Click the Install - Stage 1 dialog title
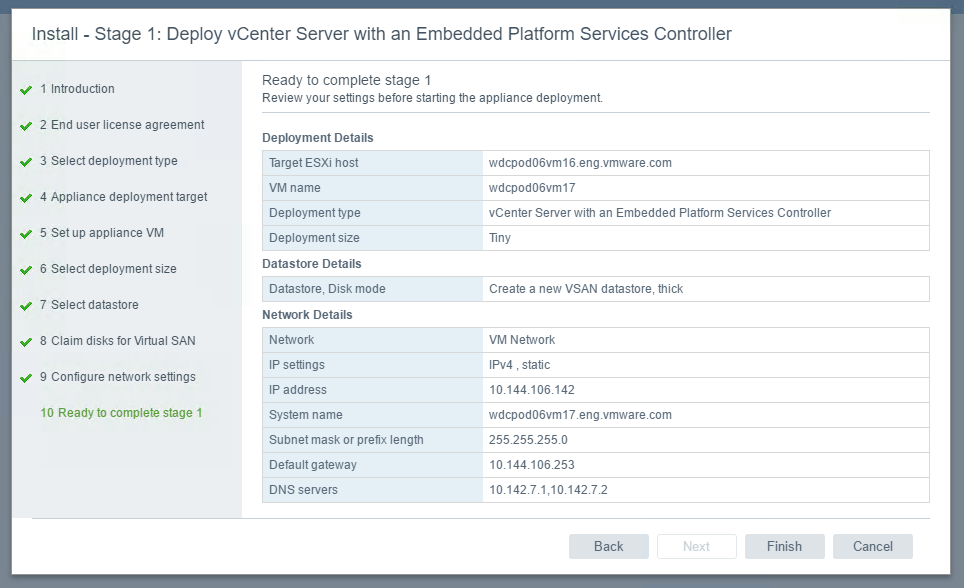The height and width of the screenshot is (588, 964). (382, 34)
